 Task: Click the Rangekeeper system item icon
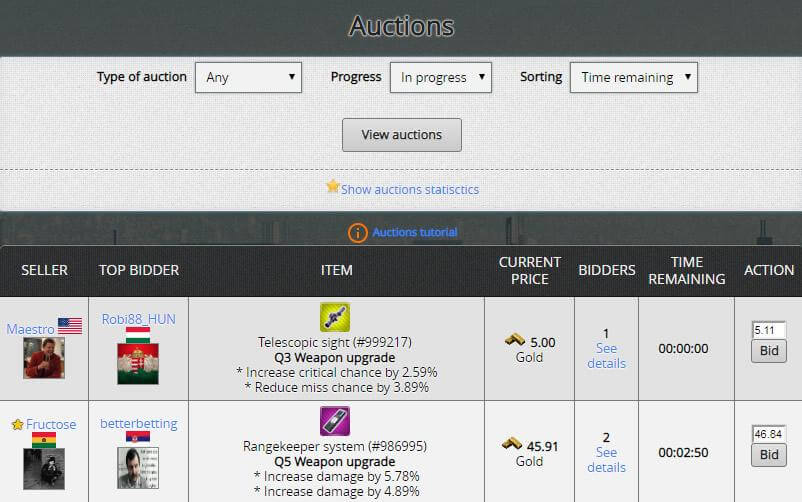pyautogui.click(x=334, y=421)
